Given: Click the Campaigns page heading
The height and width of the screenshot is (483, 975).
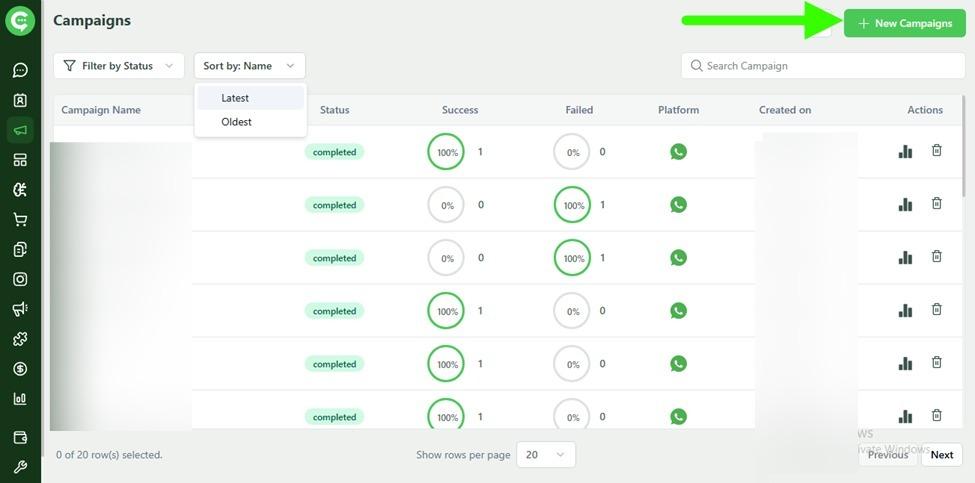Looking at the screenshot, I should click(x=92, y=21).
